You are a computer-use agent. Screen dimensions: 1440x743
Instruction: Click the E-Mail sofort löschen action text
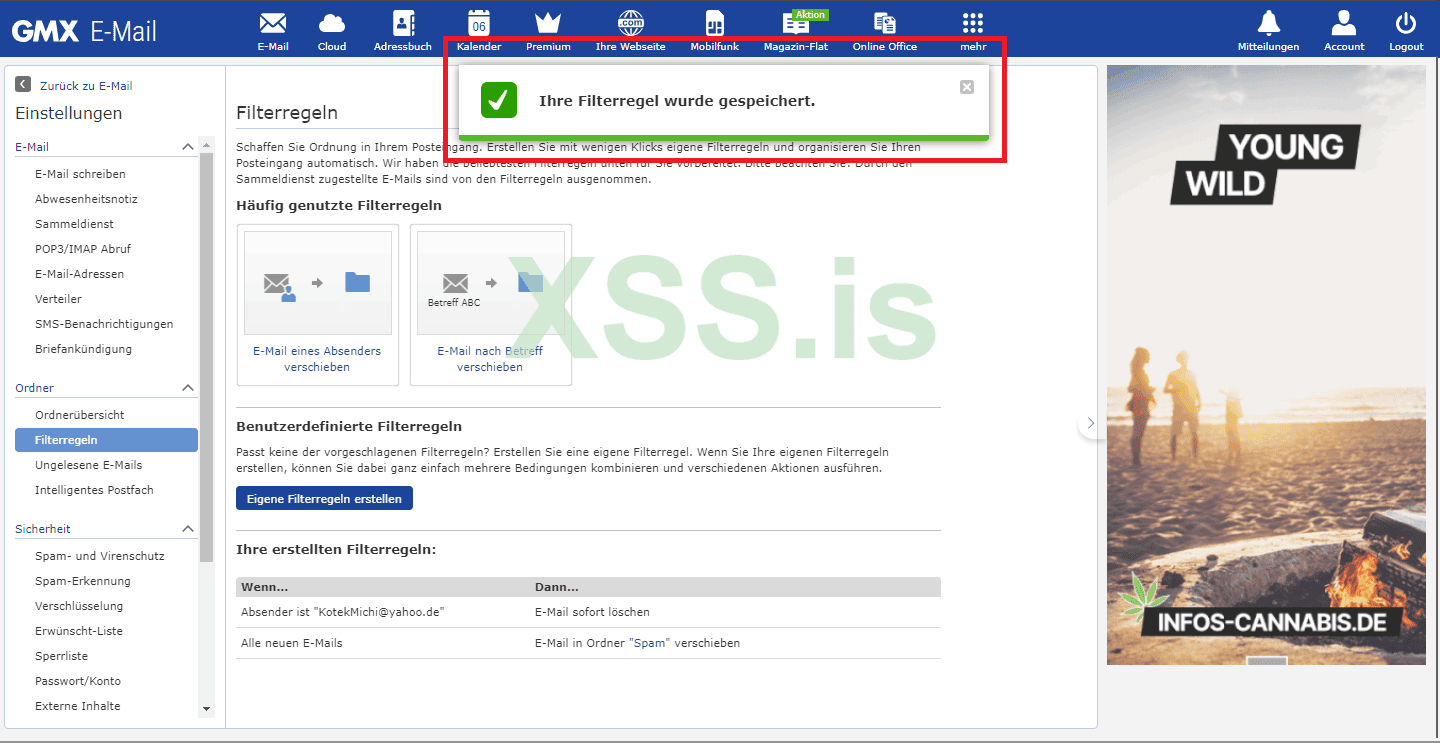(x=592, y=612)
